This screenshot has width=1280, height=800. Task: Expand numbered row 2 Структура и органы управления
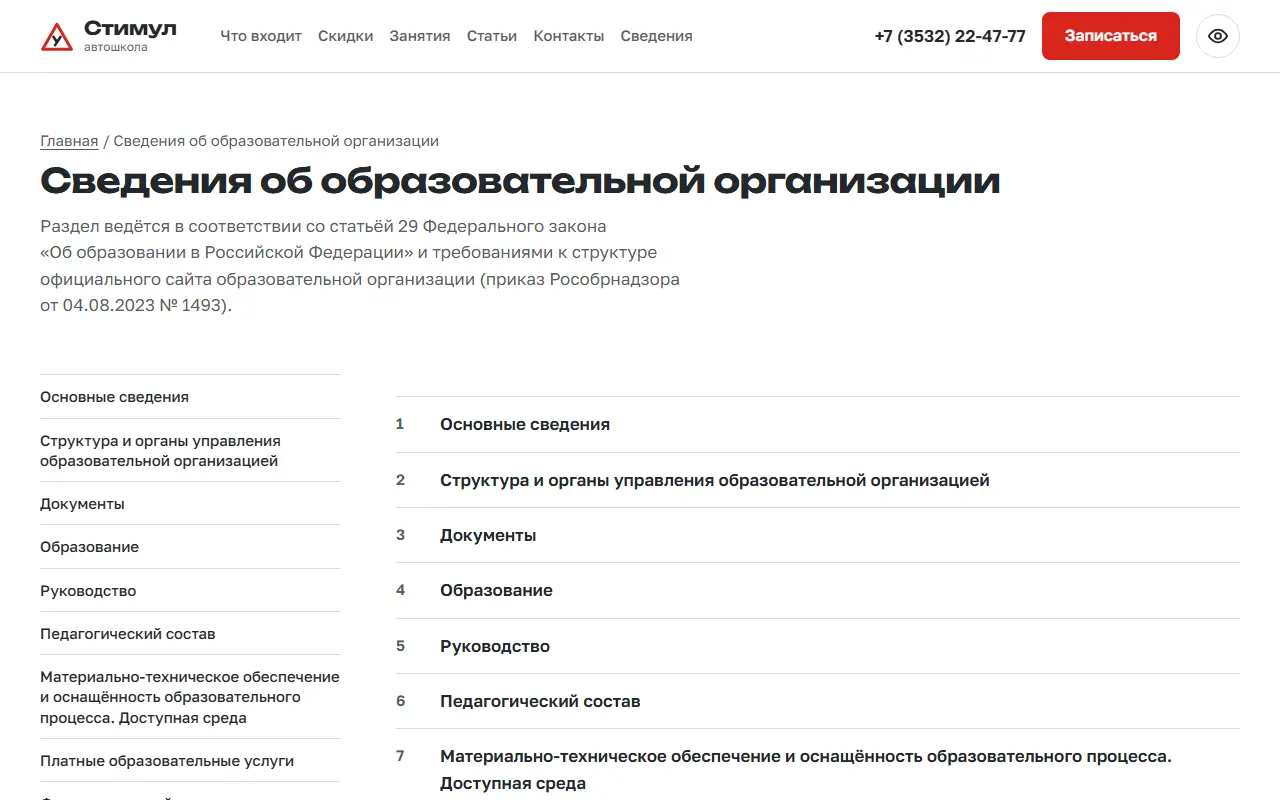pos(818,480)
